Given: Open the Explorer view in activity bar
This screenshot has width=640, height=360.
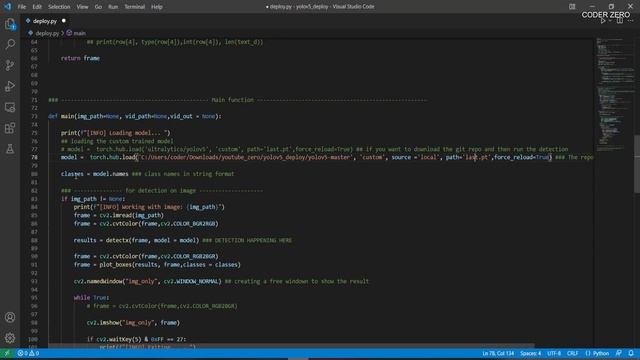Looking at the screenshot, I should pyautogui.click(x=10, y=24).
